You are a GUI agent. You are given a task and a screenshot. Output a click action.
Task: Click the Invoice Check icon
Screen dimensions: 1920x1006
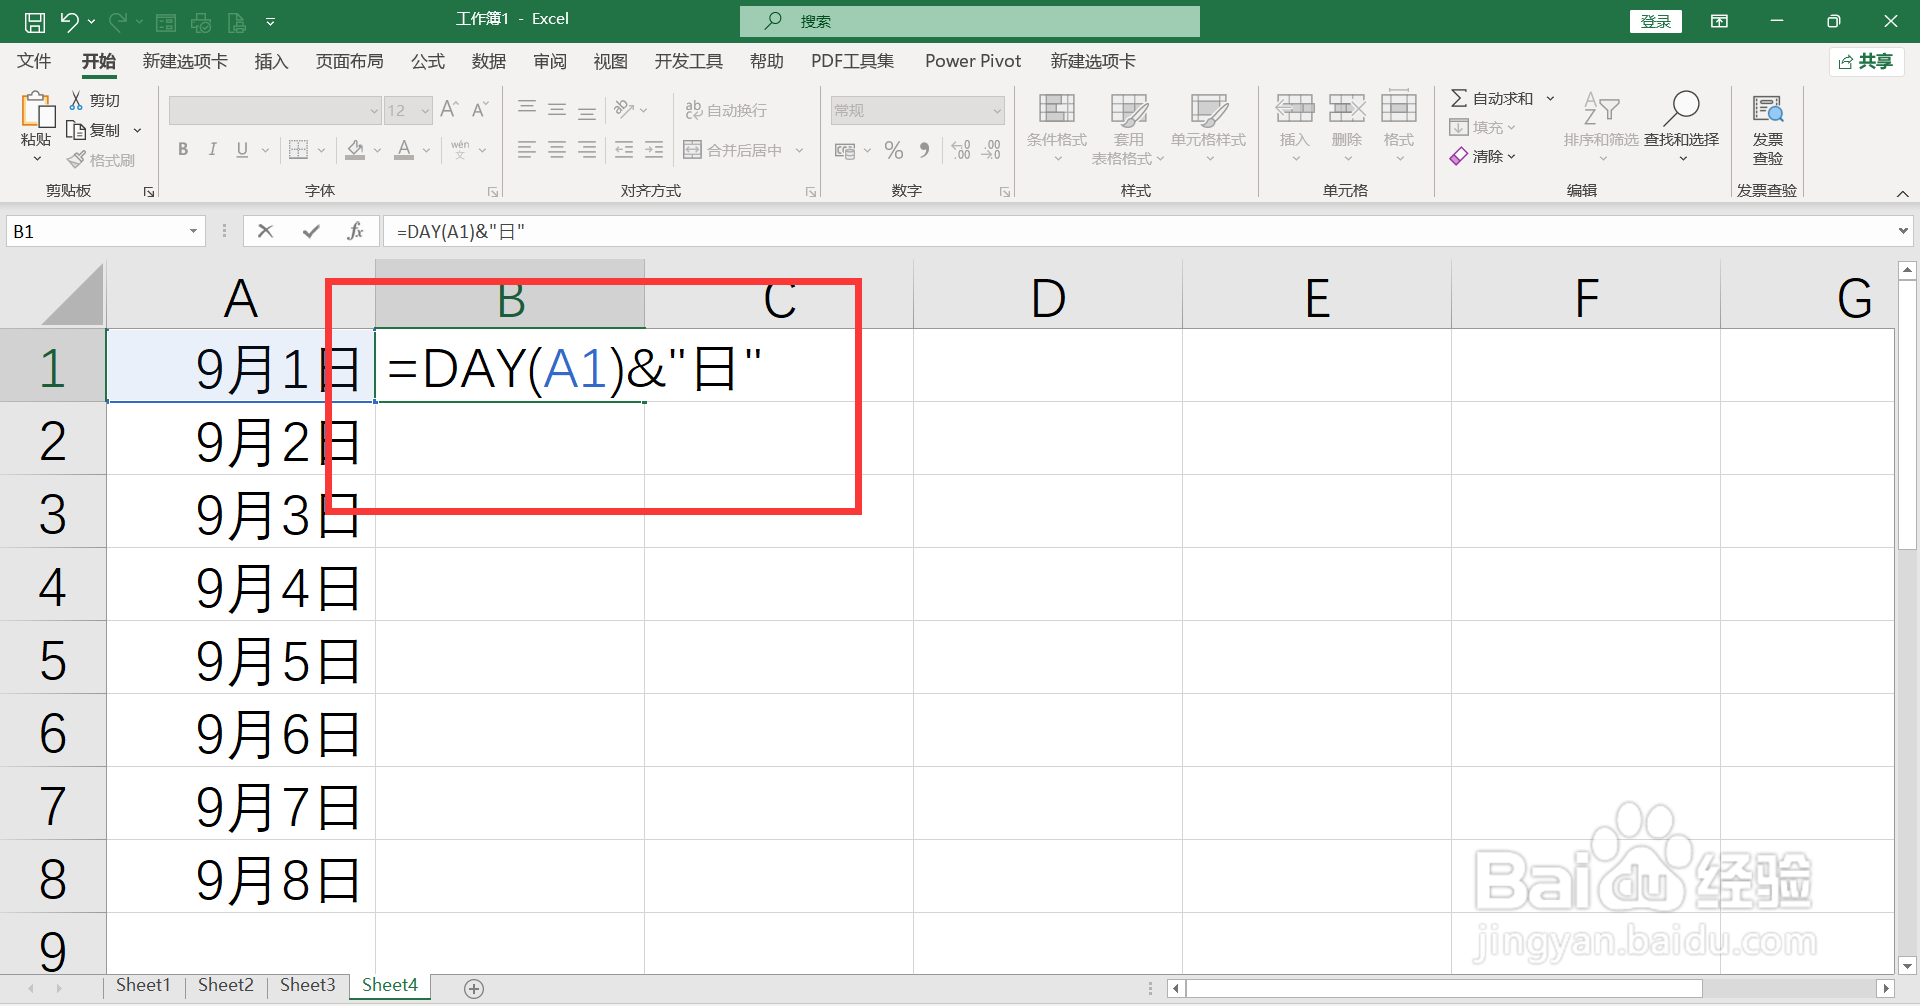tap(1767, 108)
